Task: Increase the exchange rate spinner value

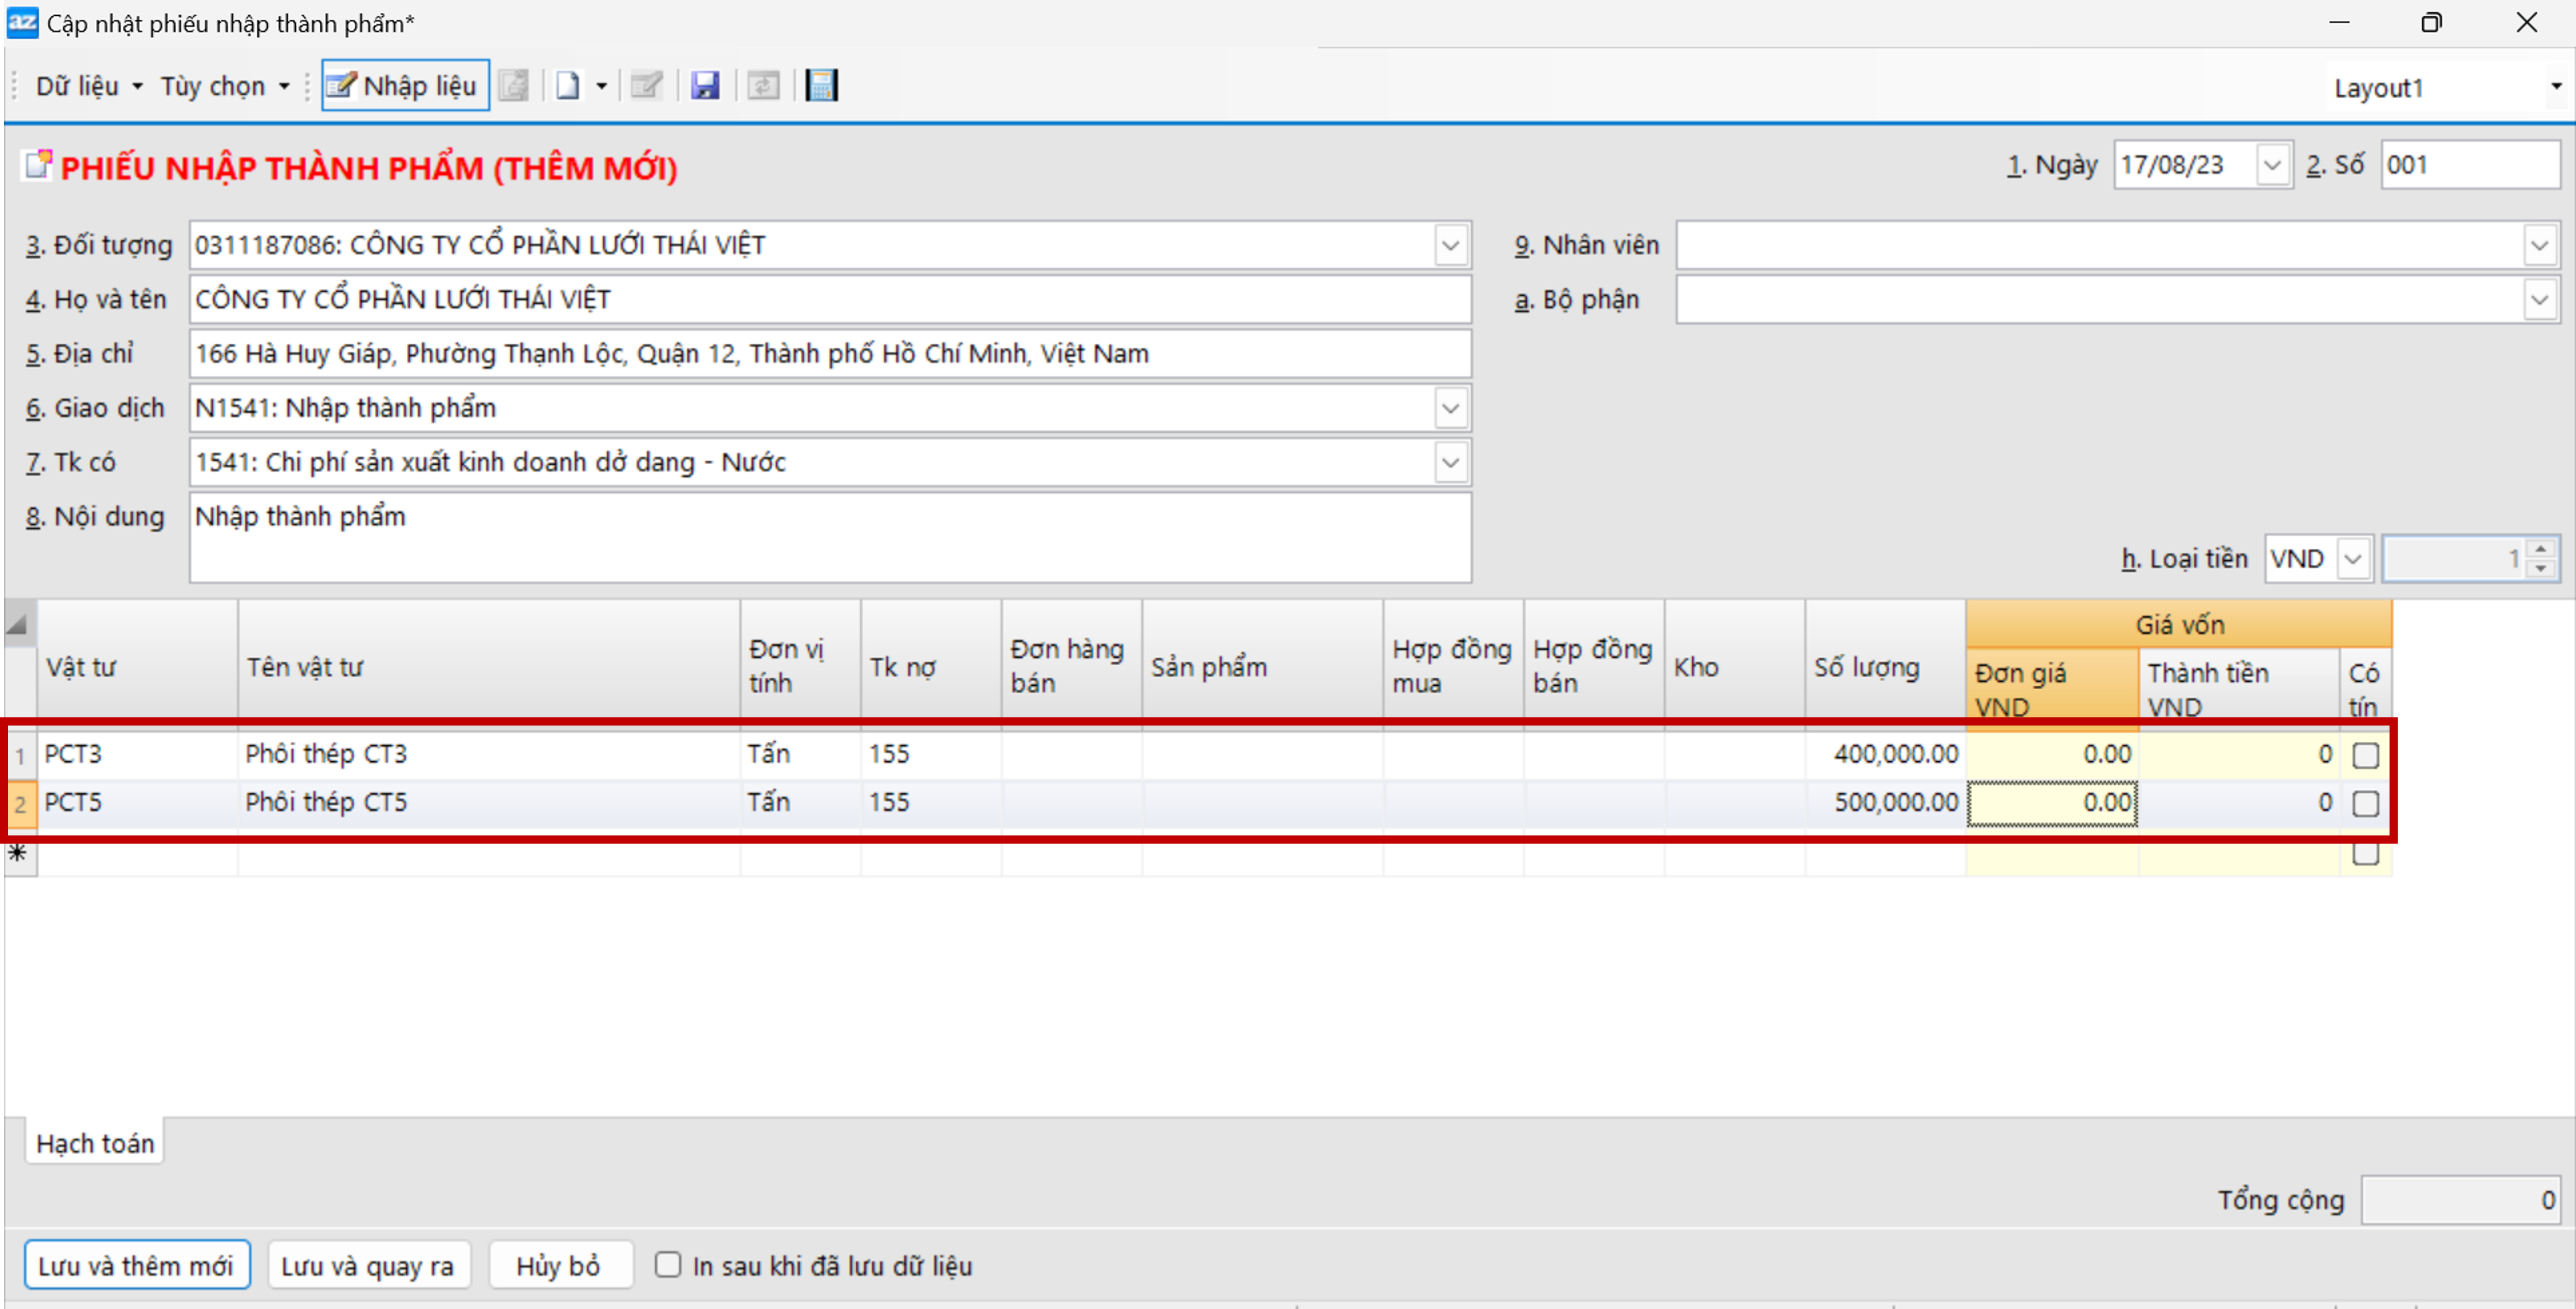Action: click(x=2541, y=549)
